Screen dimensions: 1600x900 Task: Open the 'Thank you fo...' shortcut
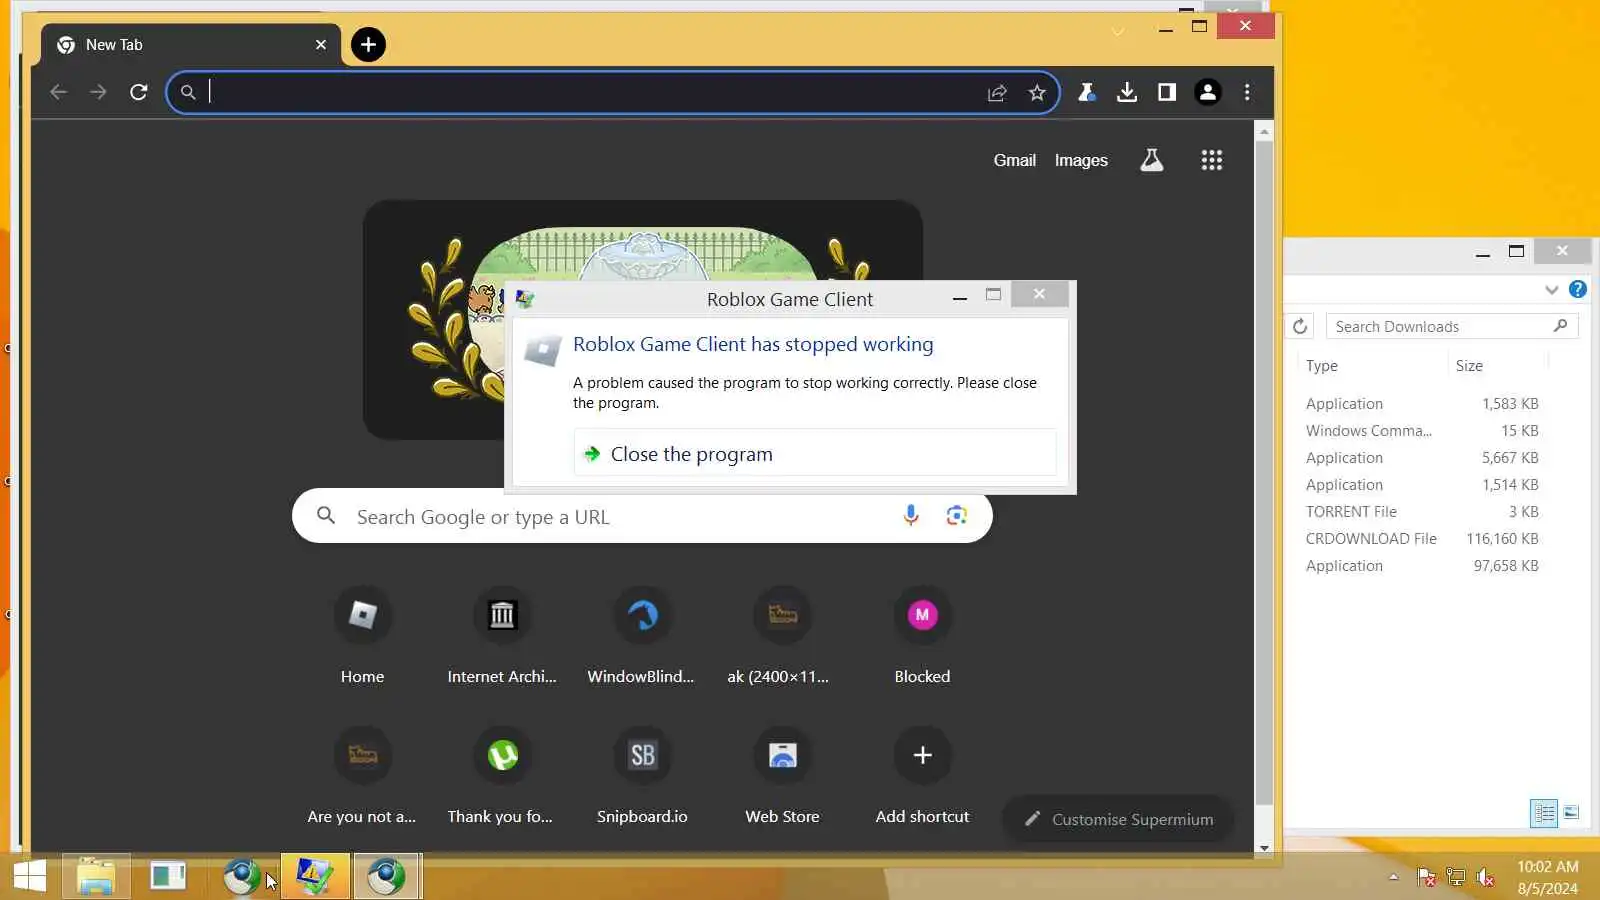pos(501,776)
